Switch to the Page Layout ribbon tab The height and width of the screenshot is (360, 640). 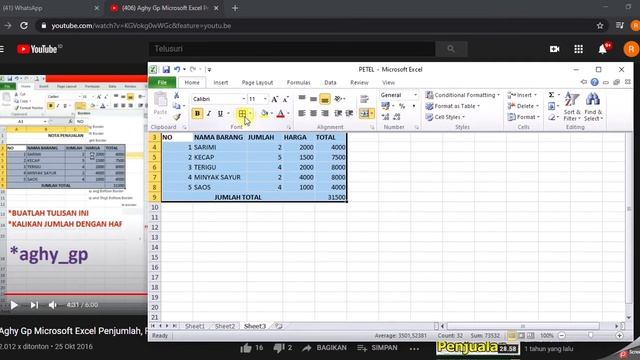click(x=257, y=82)
